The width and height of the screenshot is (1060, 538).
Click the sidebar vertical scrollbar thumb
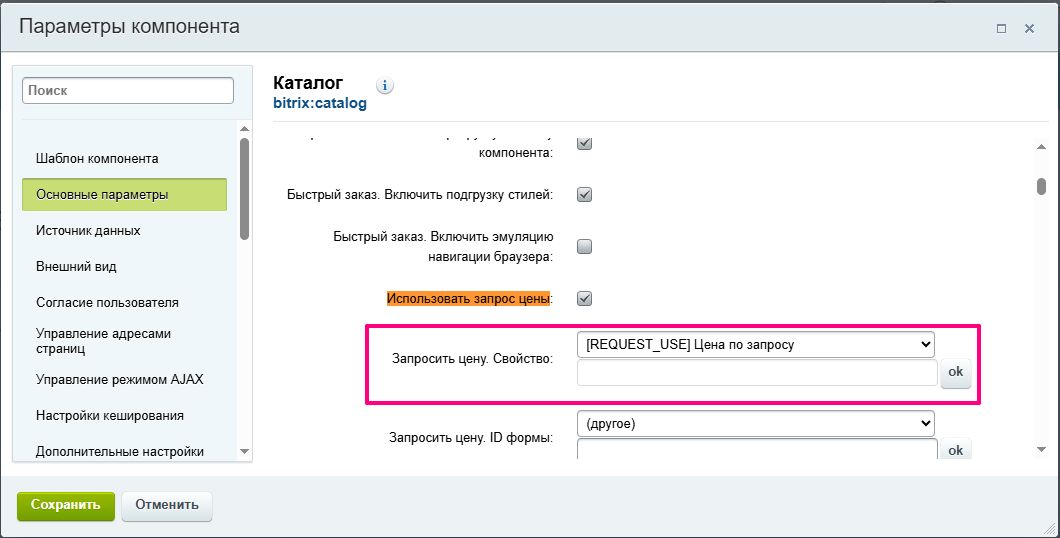click(245, 188)
